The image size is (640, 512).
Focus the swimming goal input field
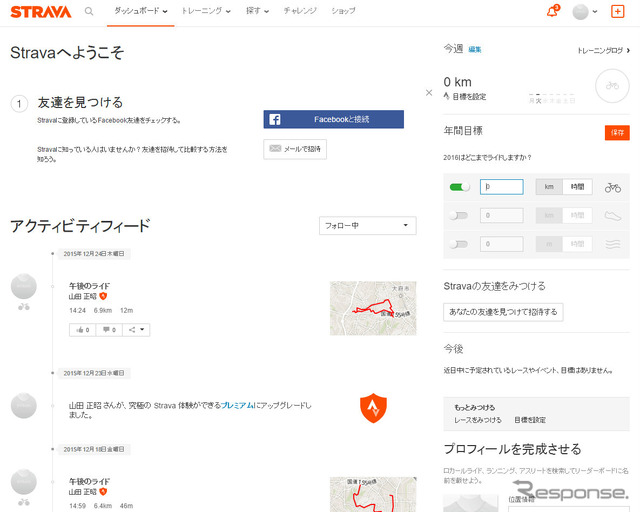(502, 244)
